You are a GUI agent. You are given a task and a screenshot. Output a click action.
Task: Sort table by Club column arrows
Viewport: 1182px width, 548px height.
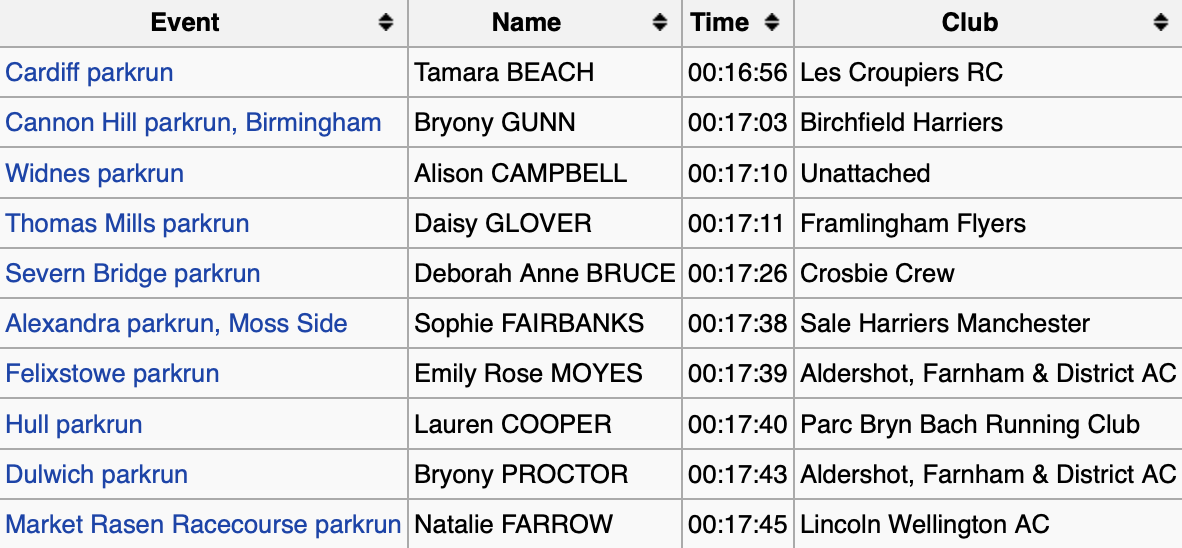pos(1160,23)
